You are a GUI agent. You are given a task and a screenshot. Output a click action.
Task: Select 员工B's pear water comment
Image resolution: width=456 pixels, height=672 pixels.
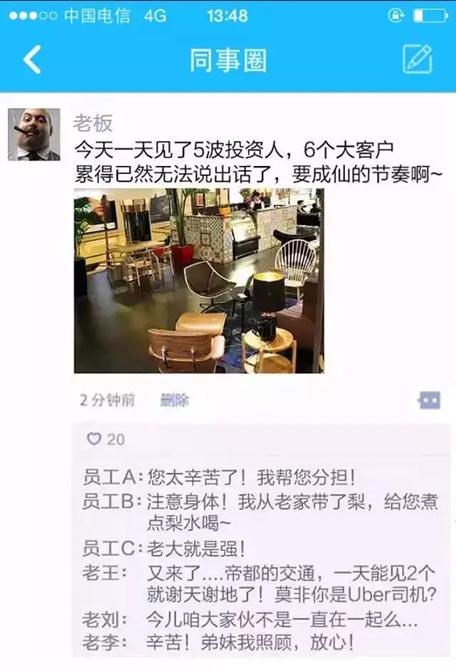(260, 512)
